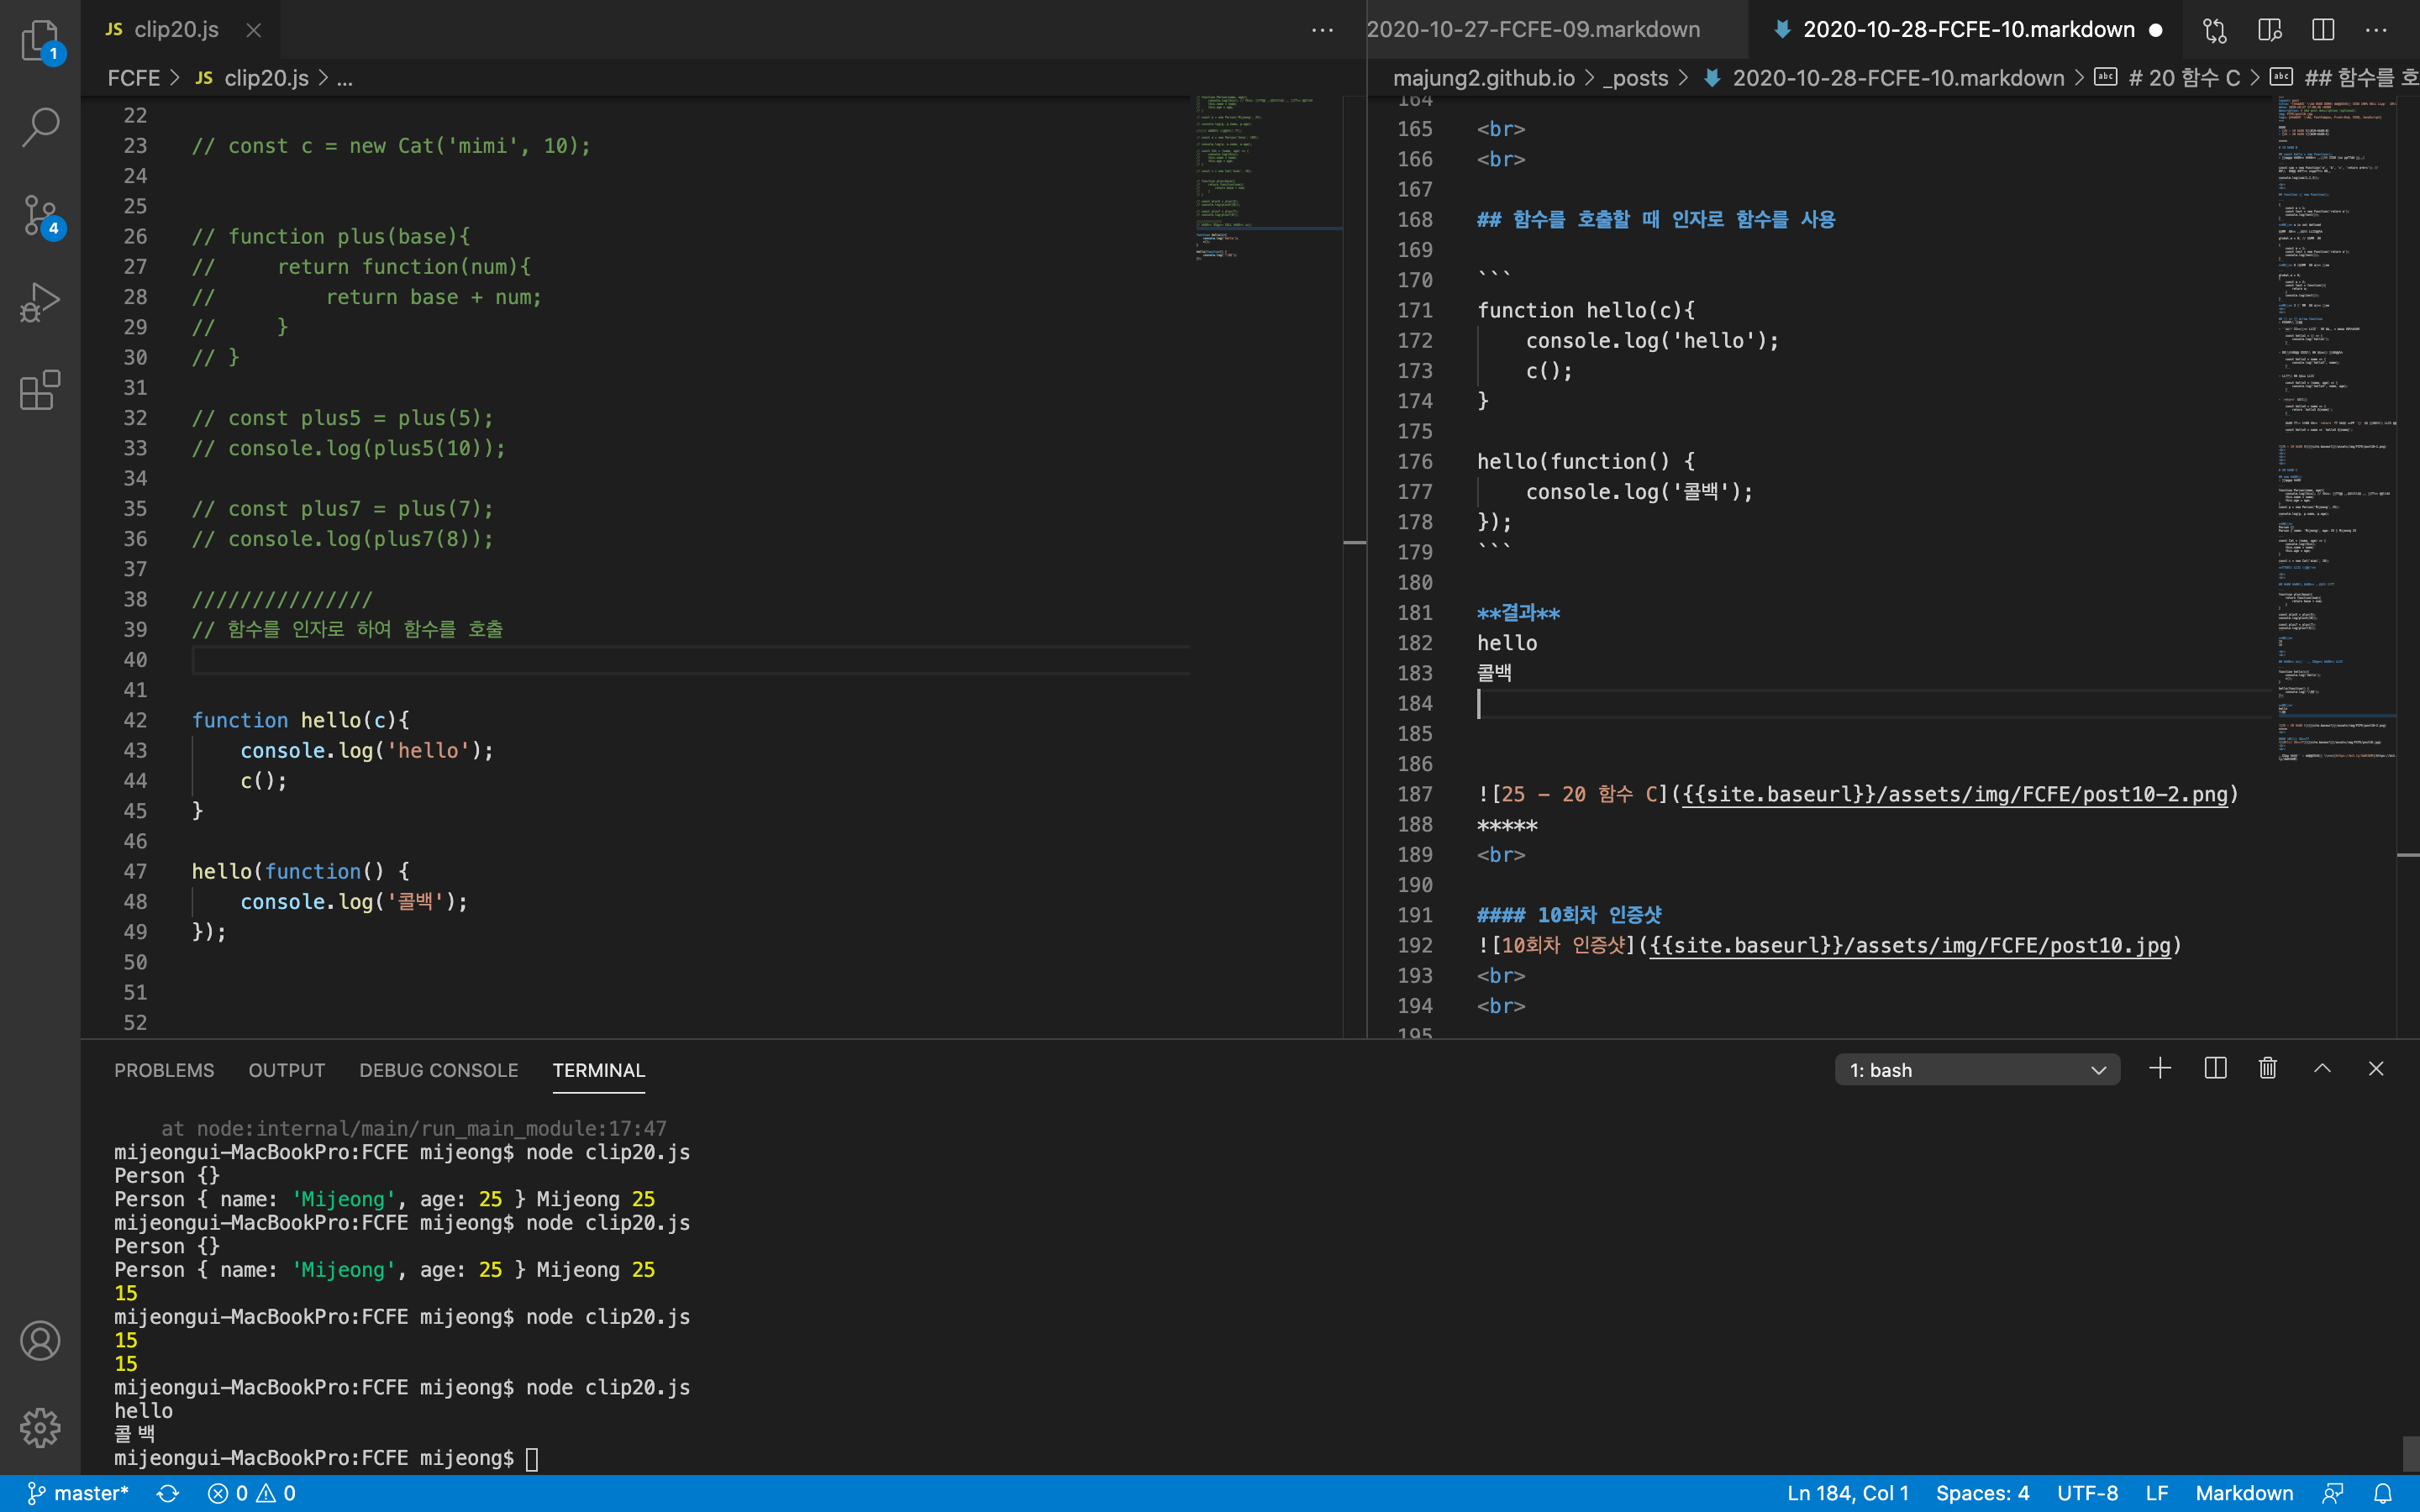Screen dimensions: 2420x1512
Task: Click post10.jpg image link on line 192
Action: (1911, 945)
